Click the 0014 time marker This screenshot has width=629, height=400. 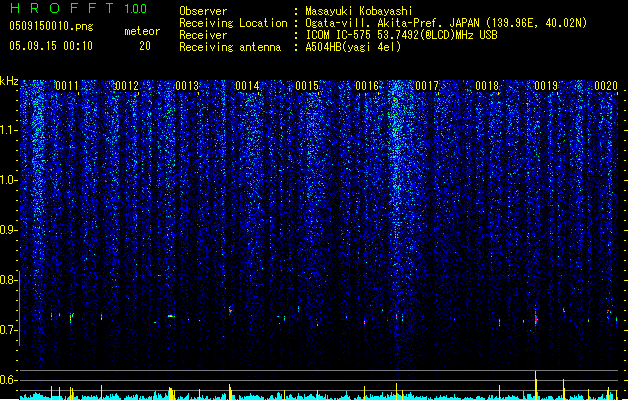[247, 86]
